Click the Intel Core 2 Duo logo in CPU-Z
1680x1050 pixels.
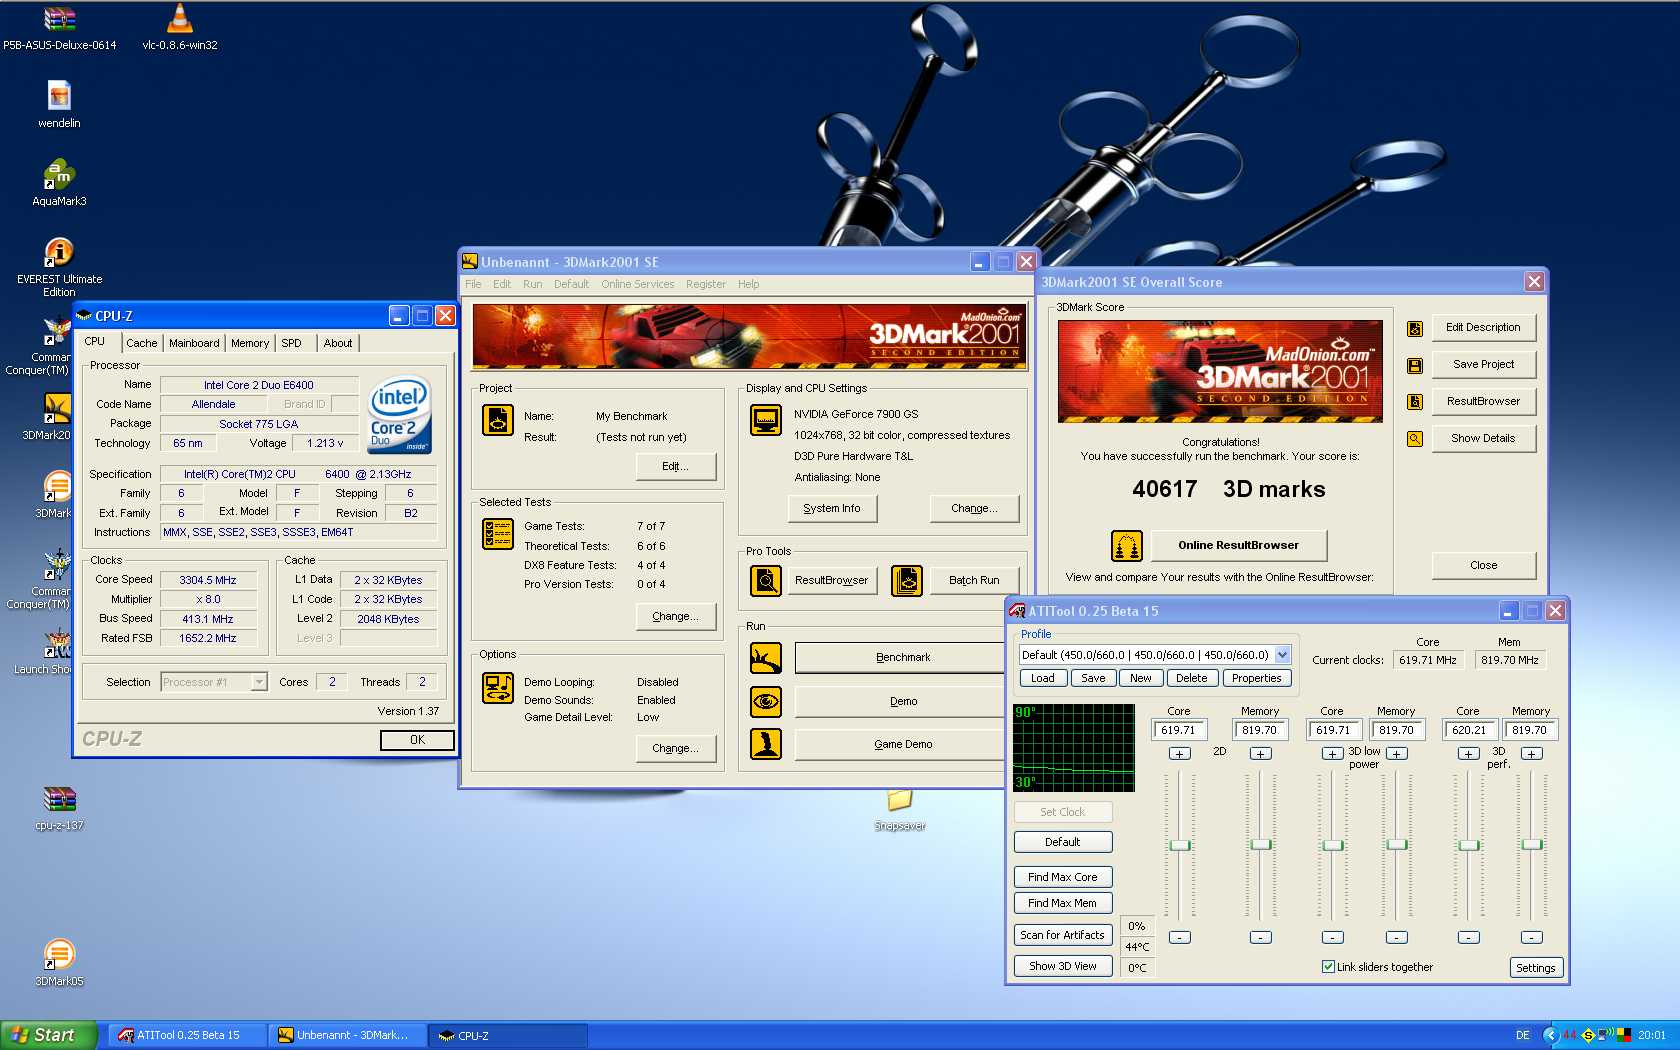tap(399, 415)
